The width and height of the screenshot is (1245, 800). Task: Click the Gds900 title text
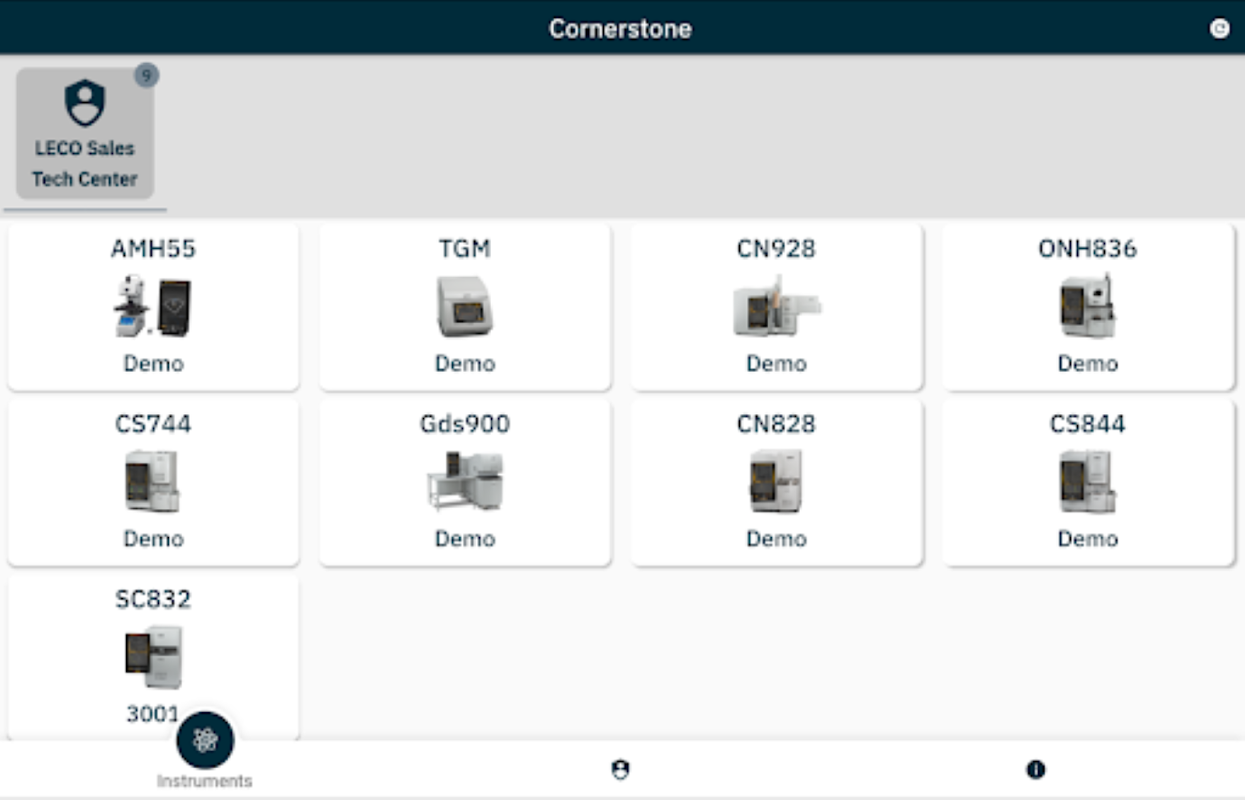click(465, 424)
